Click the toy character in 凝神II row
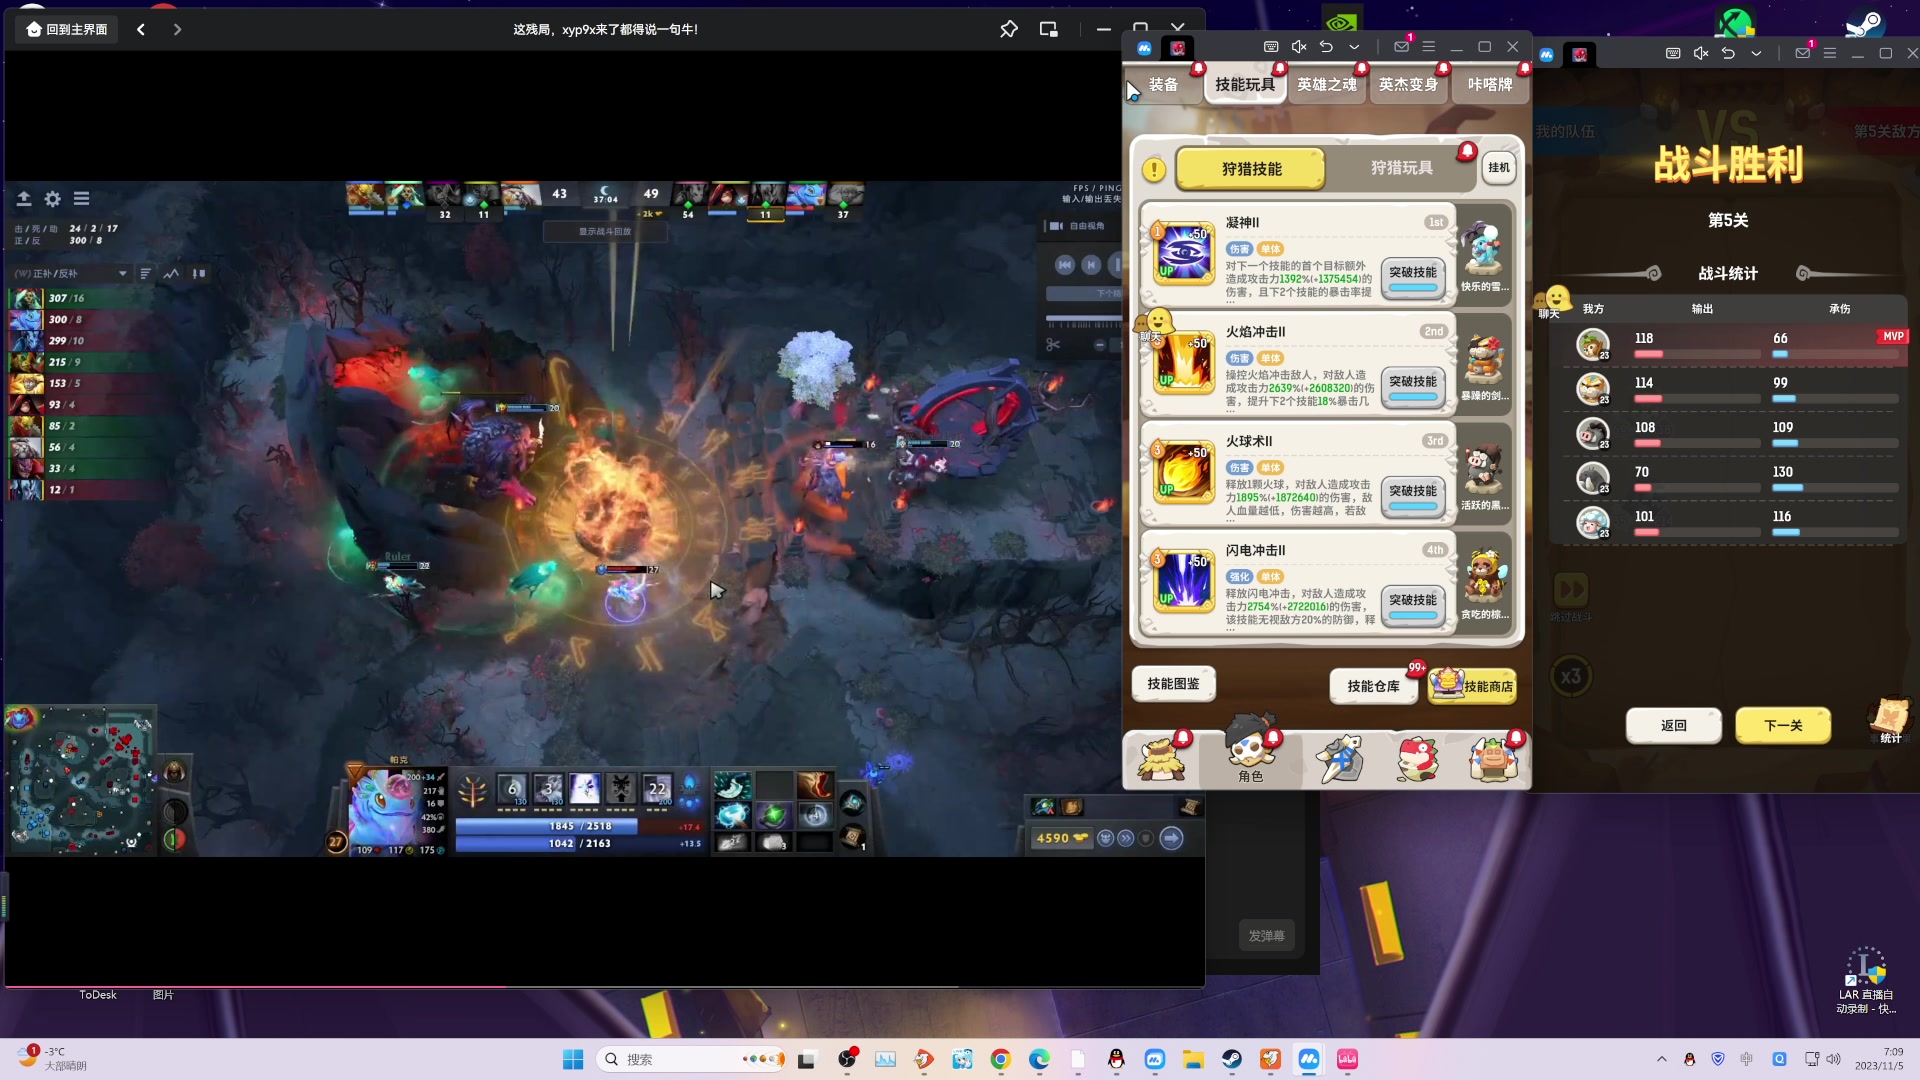 point(1483,249)
